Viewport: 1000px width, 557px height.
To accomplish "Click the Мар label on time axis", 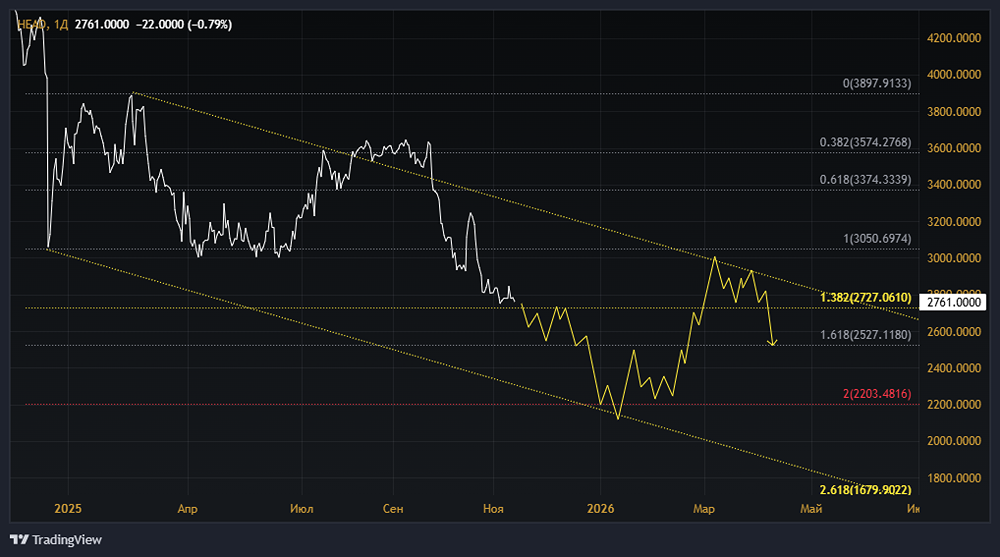I will (x=704, y=509).
